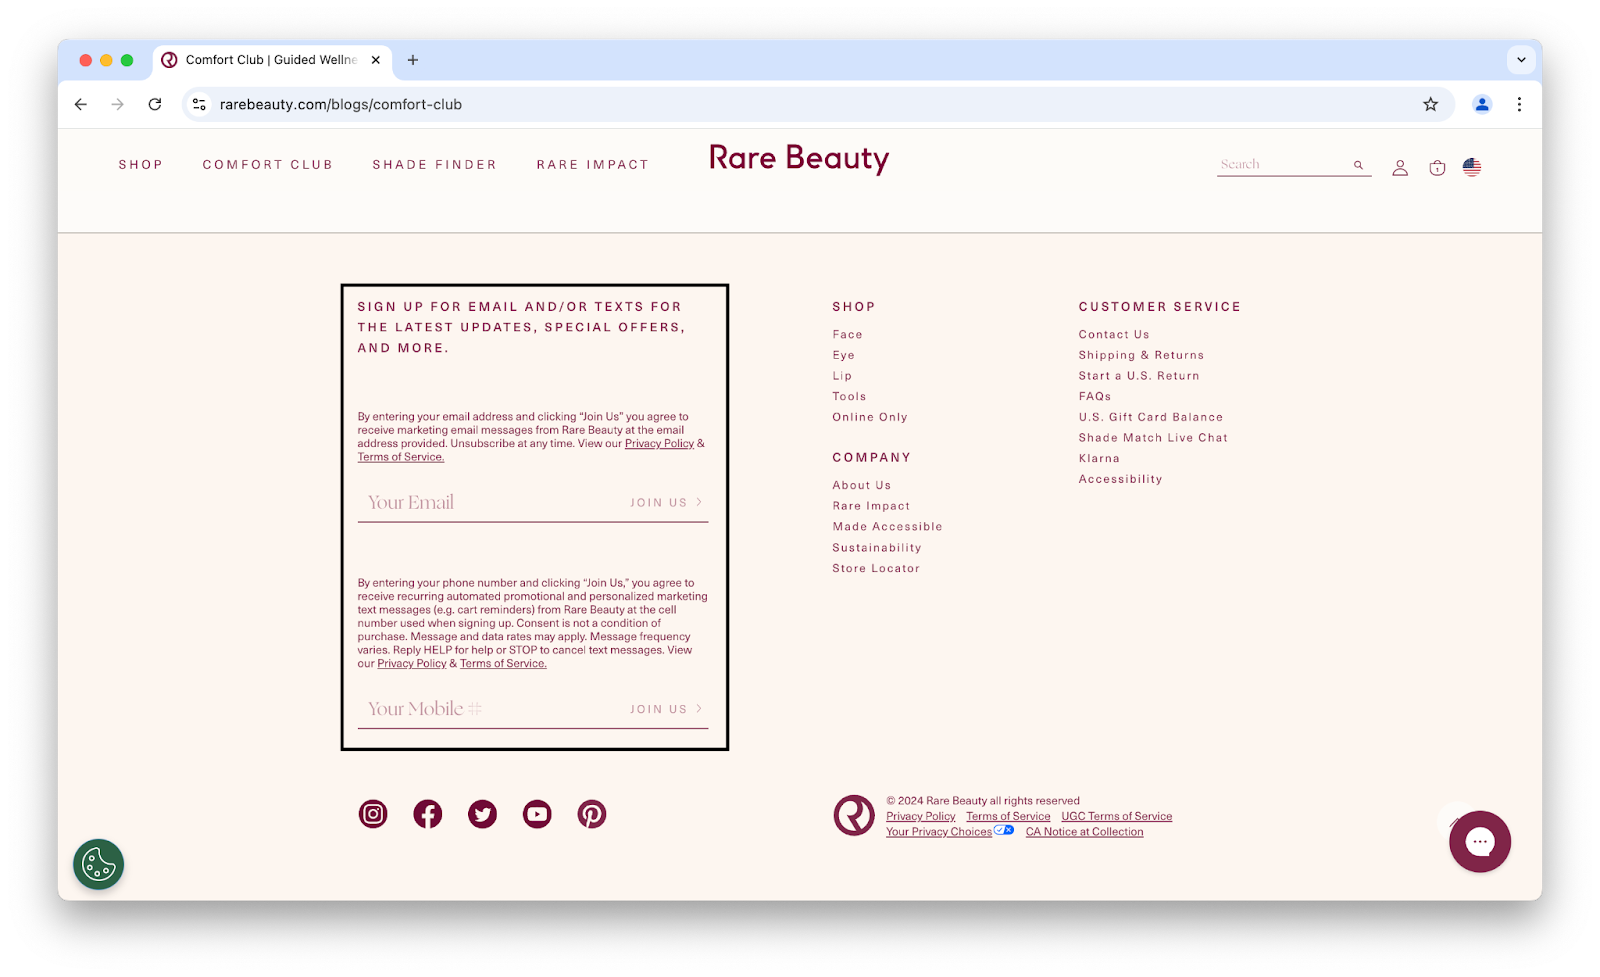Open the shopping bag icon
1600x977 pixels.
coord(1437,168)
